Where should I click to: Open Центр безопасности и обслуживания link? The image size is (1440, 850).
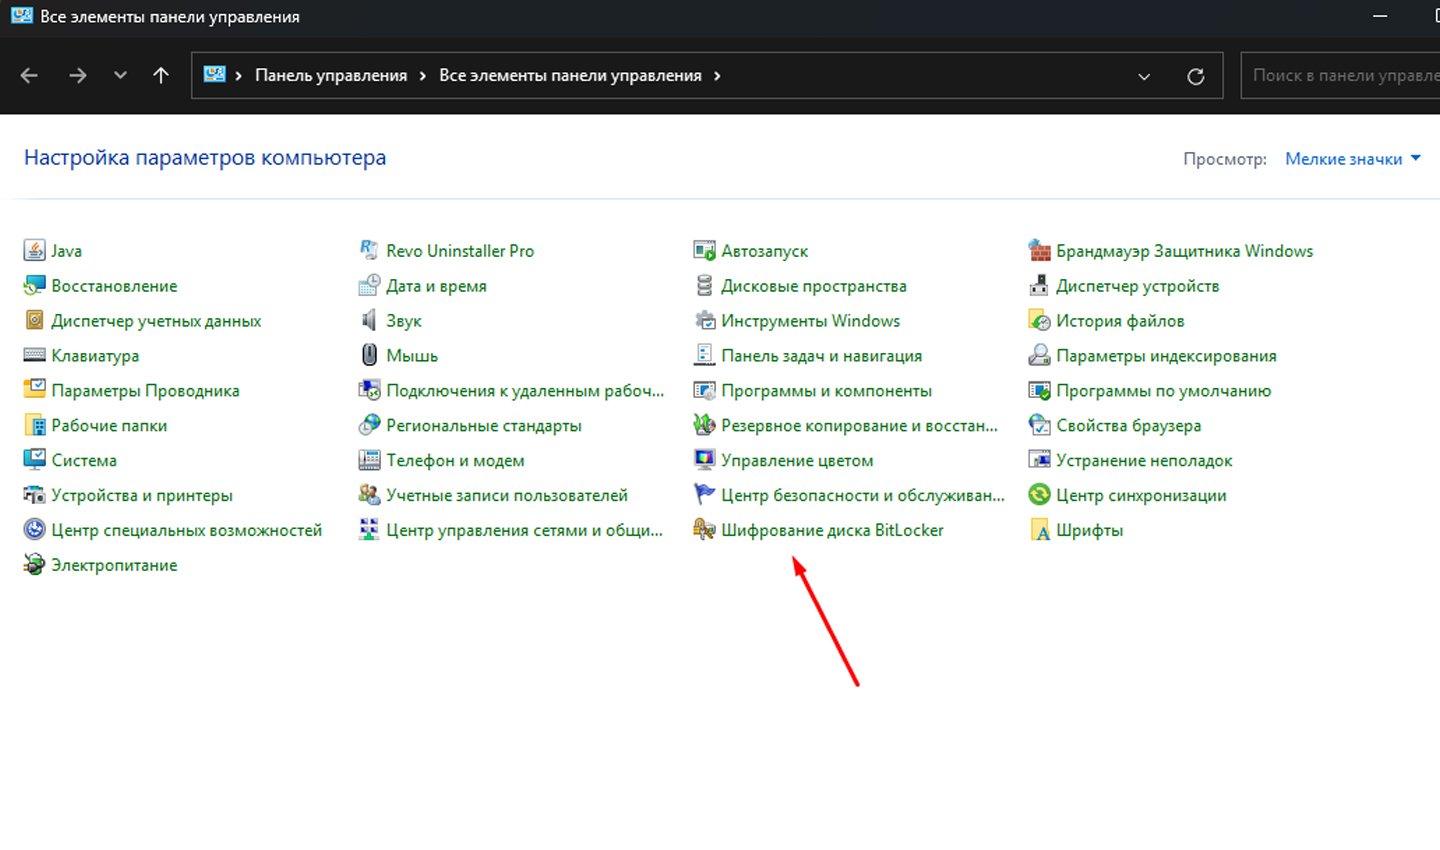tap(863, 495)
